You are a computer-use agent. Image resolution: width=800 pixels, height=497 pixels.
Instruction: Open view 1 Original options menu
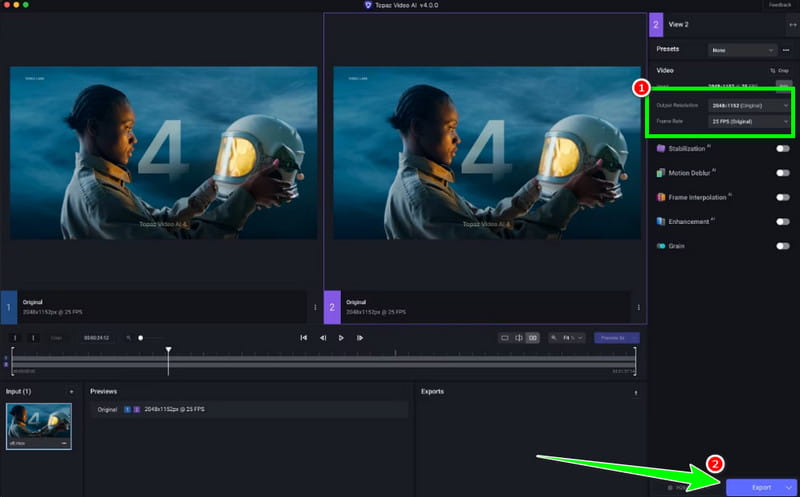click(315, 307)
